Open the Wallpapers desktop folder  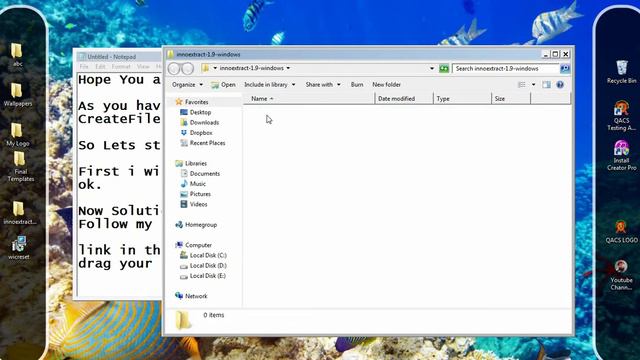(x=18, y=94)
